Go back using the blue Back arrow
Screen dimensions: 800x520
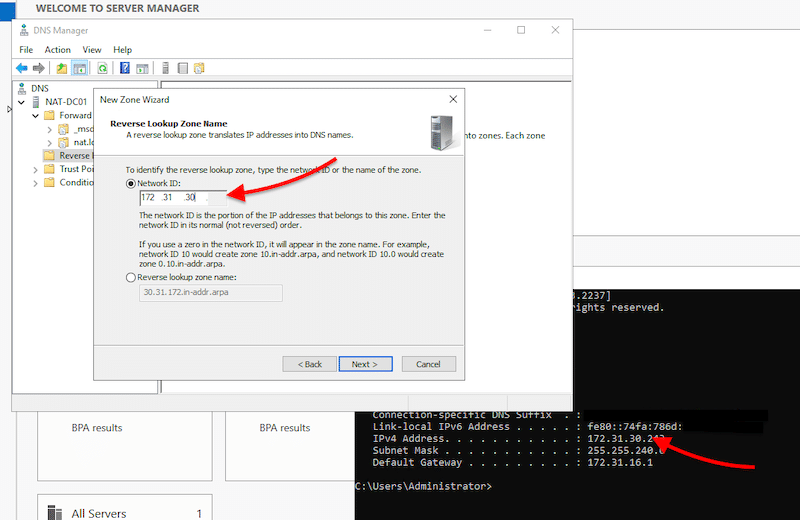click(22, 68)
